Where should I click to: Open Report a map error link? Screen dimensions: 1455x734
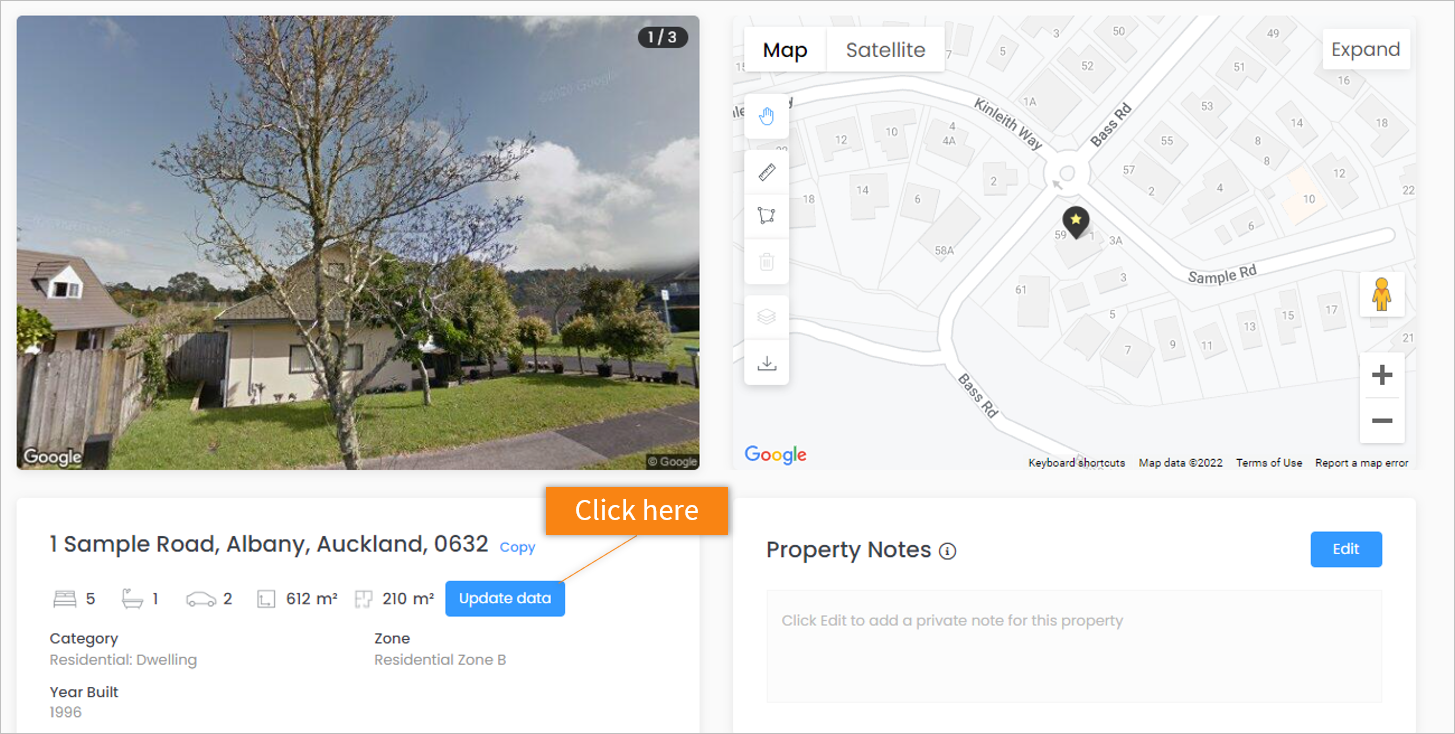click(1361, 463)
